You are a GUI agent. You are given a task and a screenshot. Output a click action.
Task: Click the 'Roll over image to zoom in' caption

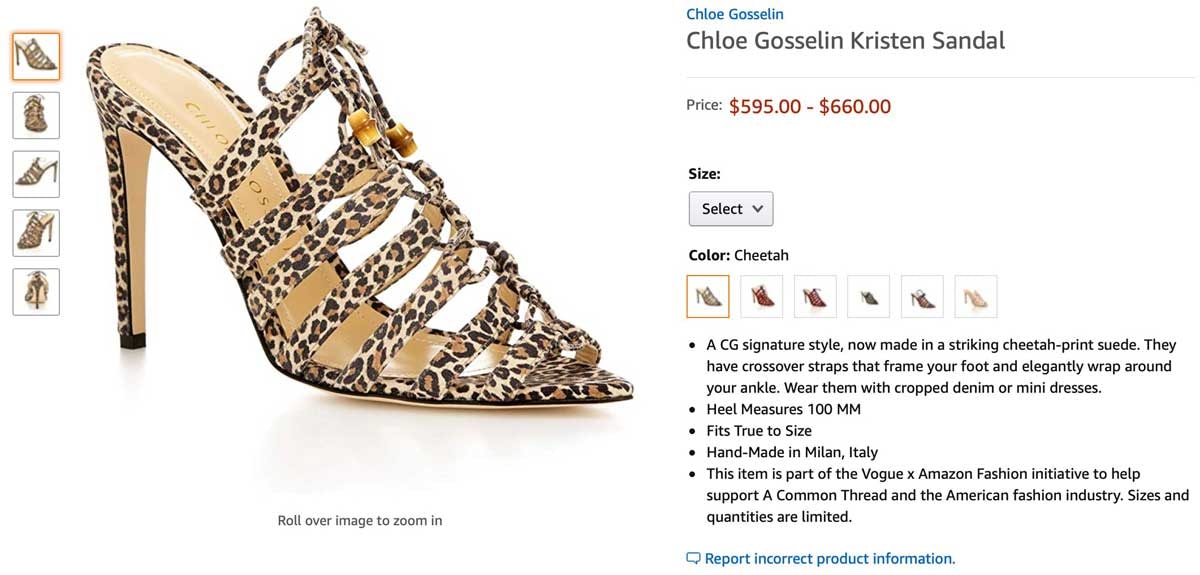(x=359, y=520)
